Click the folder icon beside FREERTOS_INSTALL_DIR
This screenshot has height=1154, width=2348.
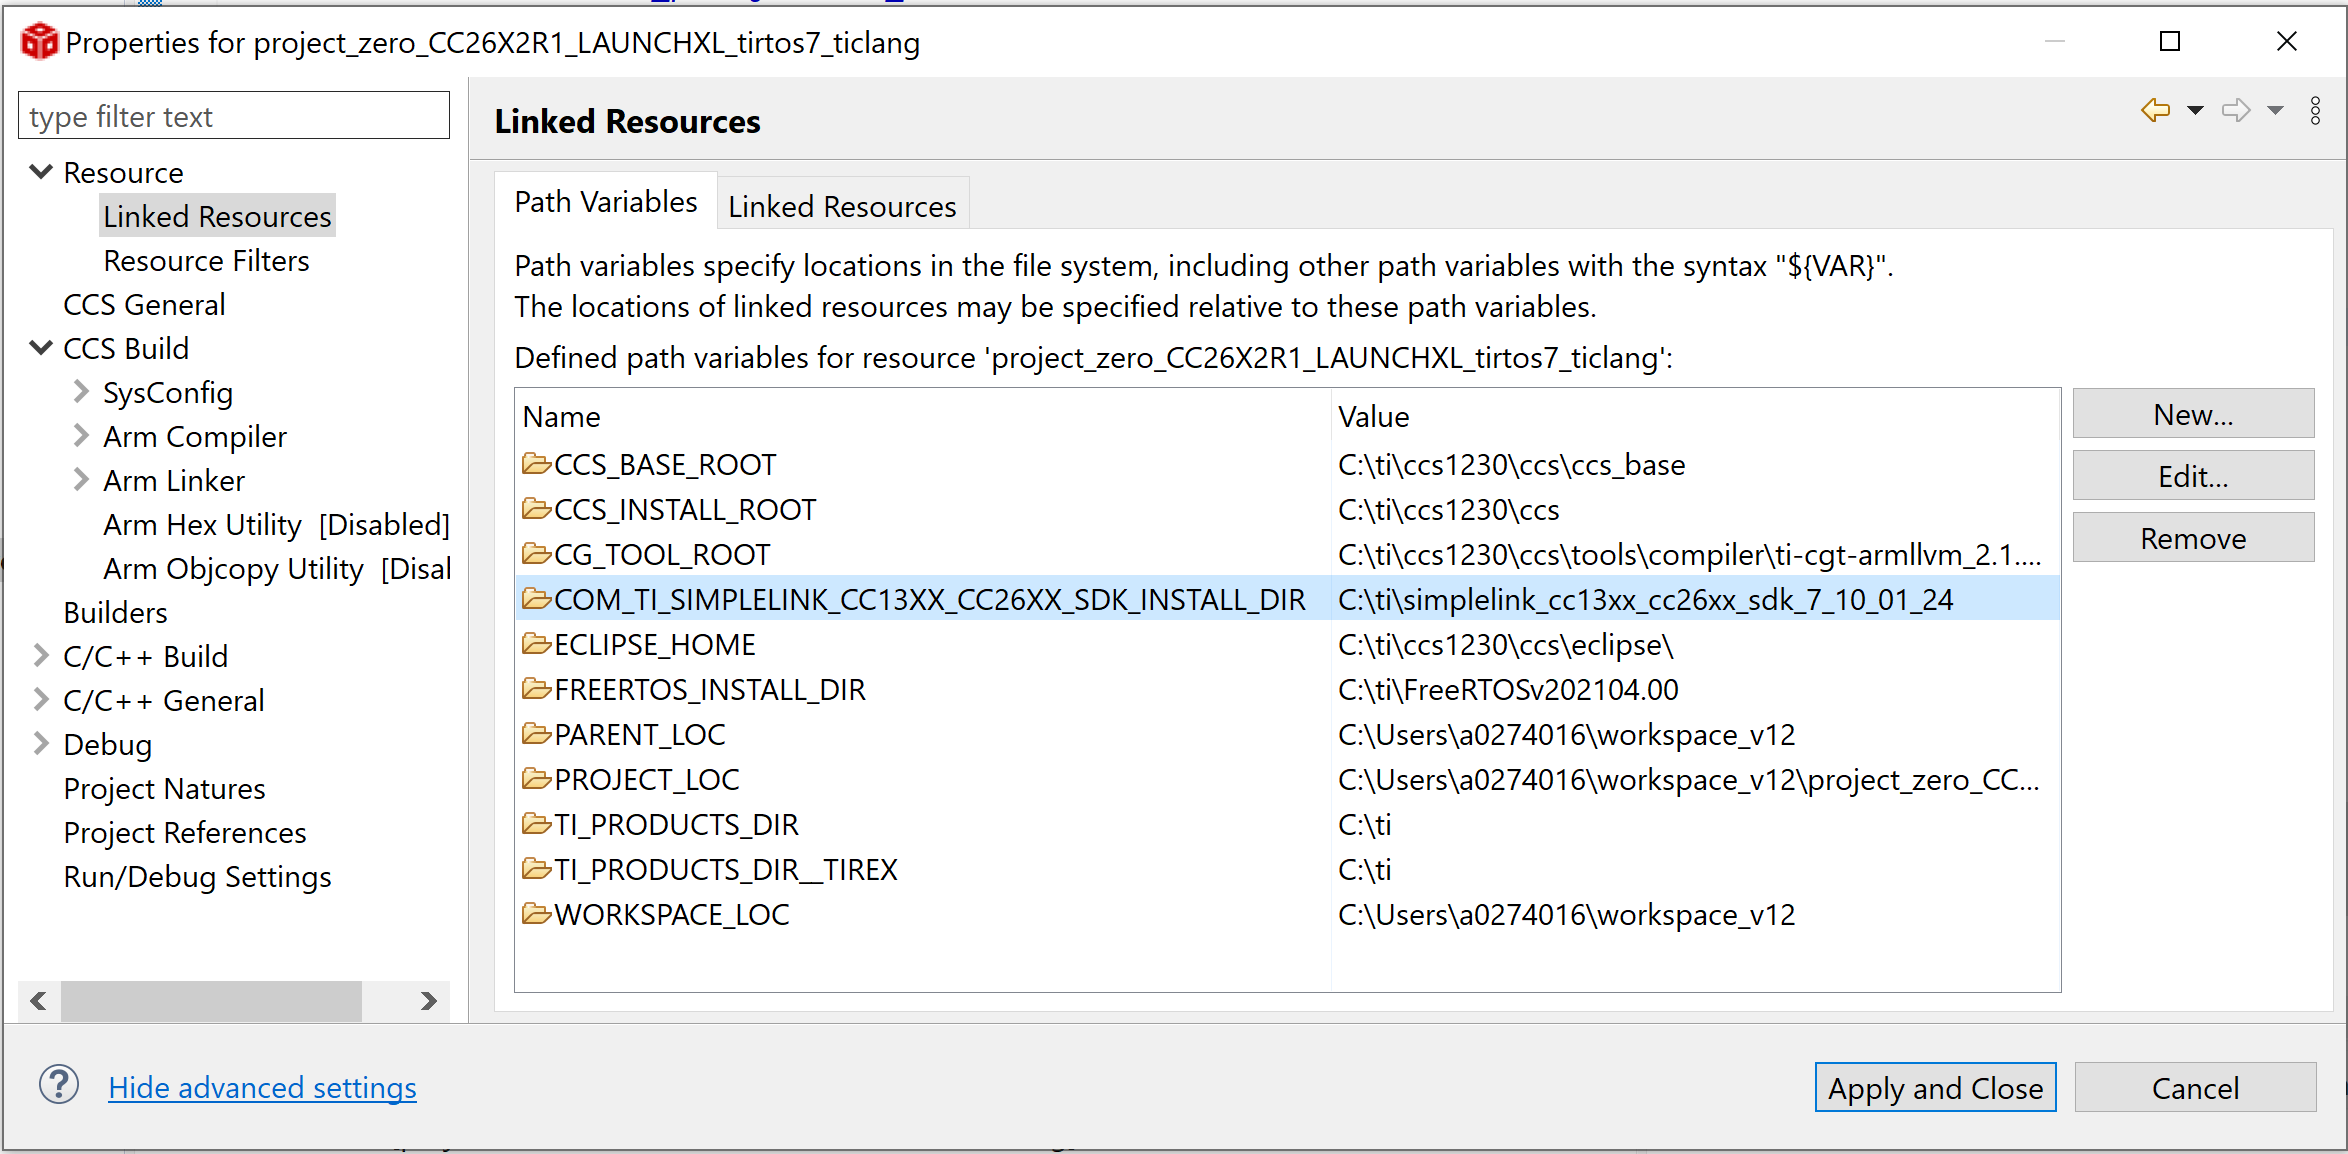536,688
